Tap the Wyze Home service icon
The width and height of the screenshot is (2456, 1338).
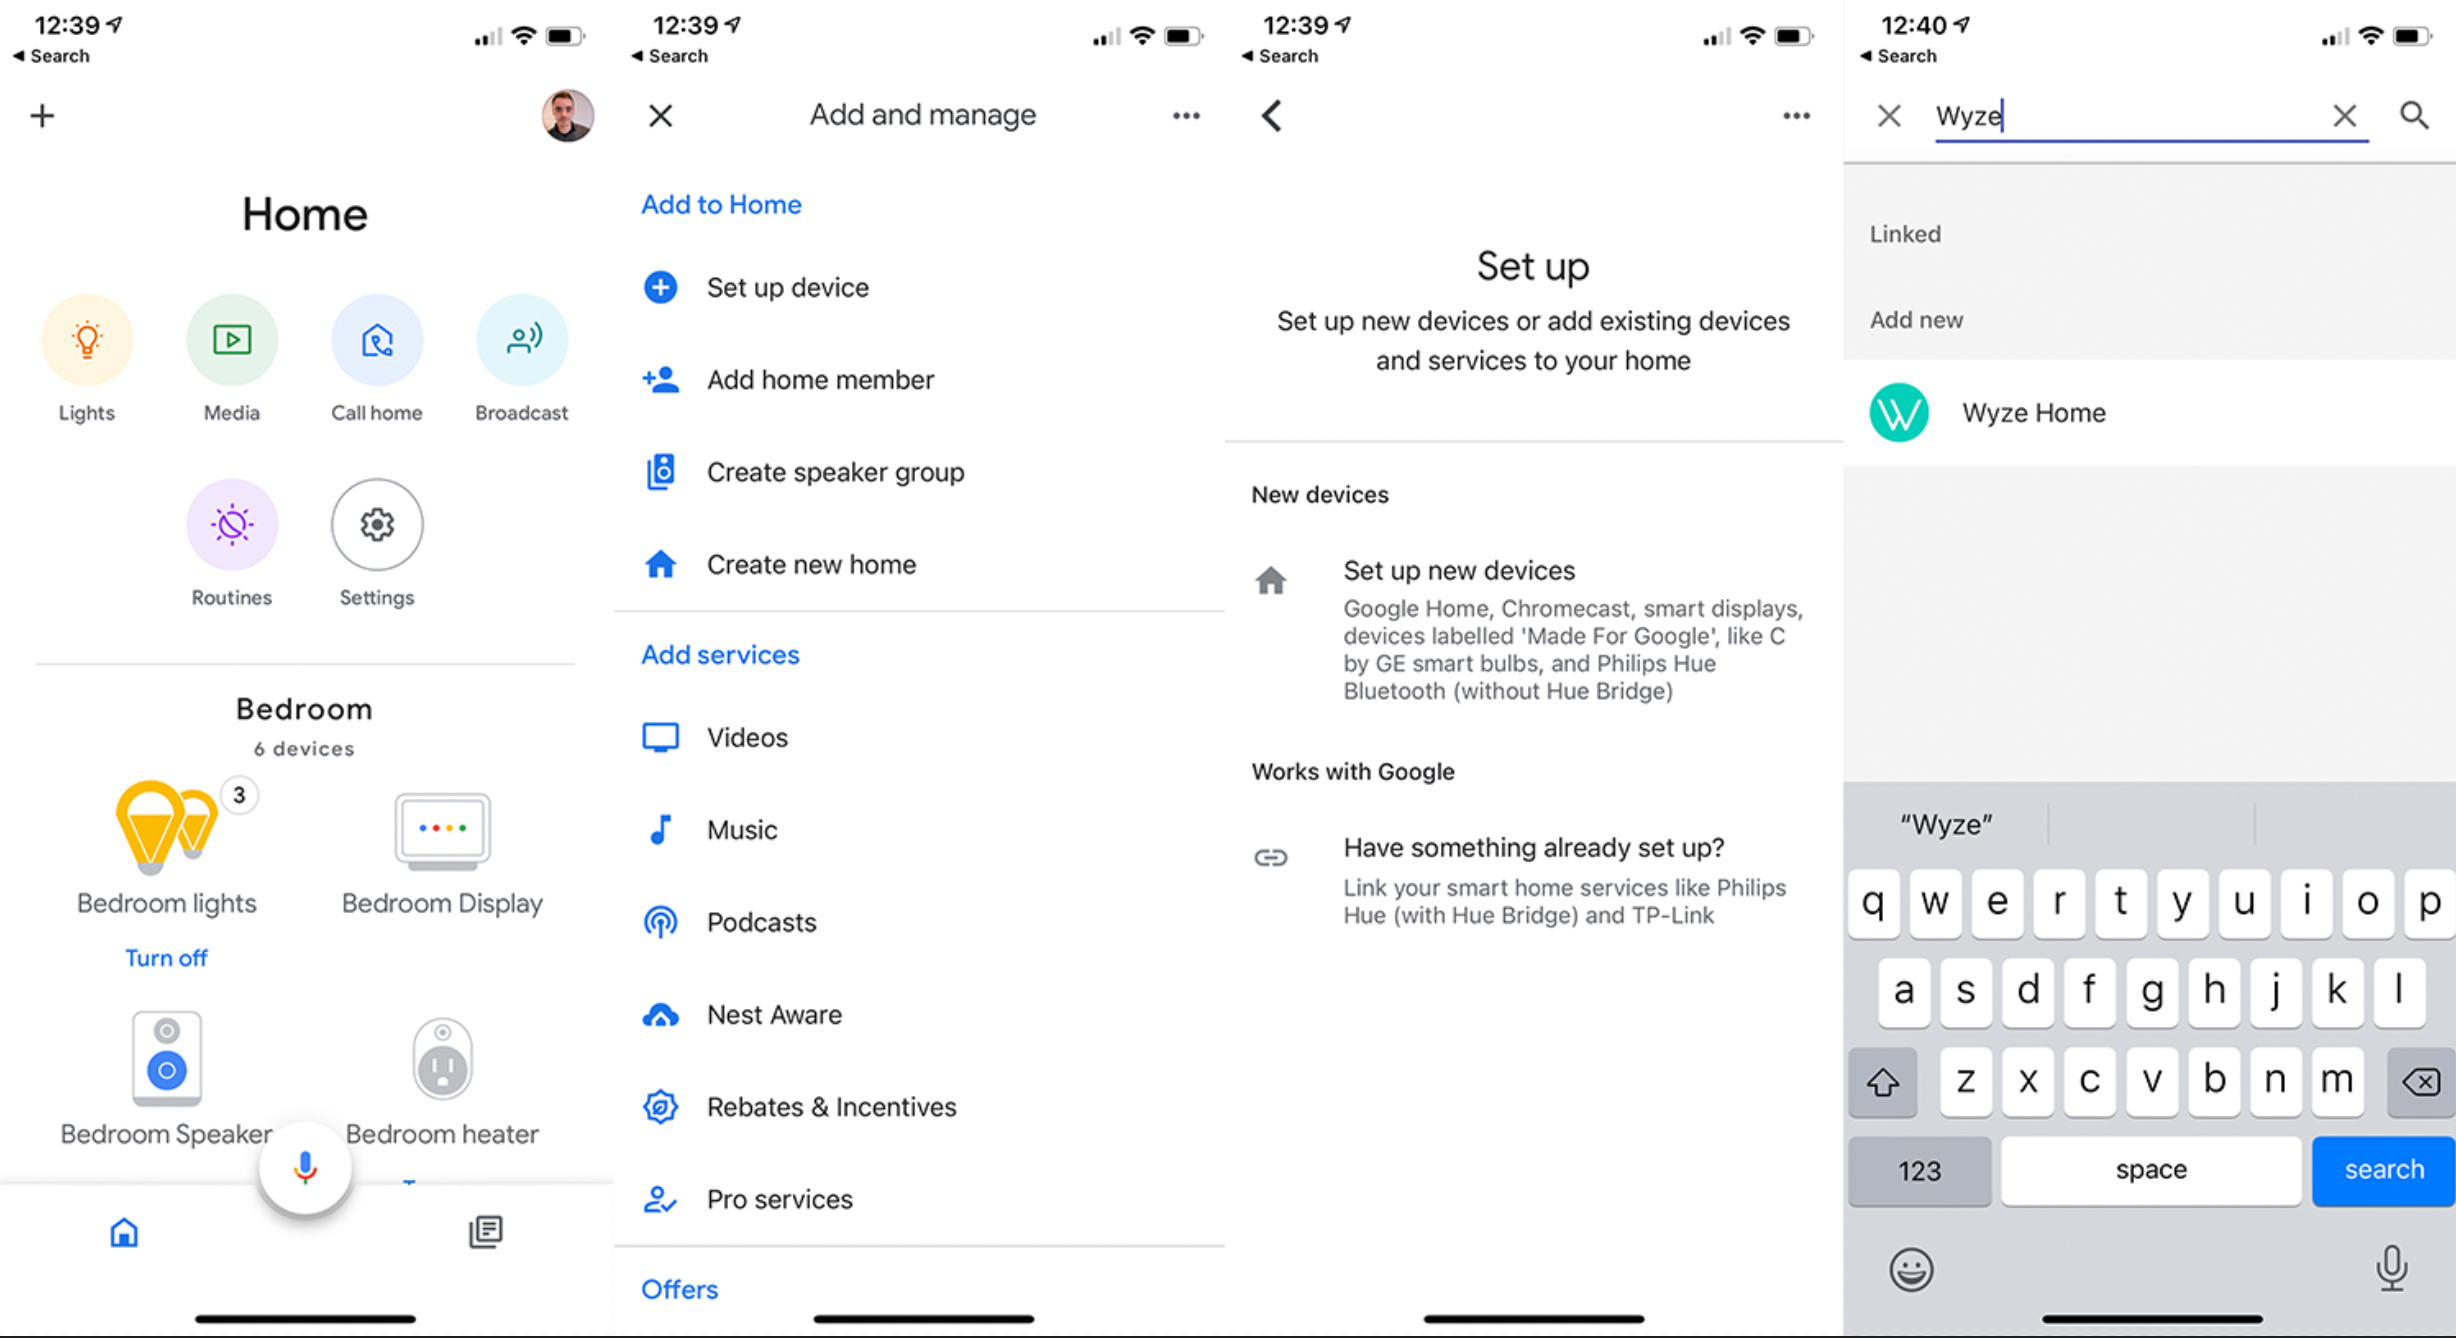pyautogui.click(x=1903, y=414)
